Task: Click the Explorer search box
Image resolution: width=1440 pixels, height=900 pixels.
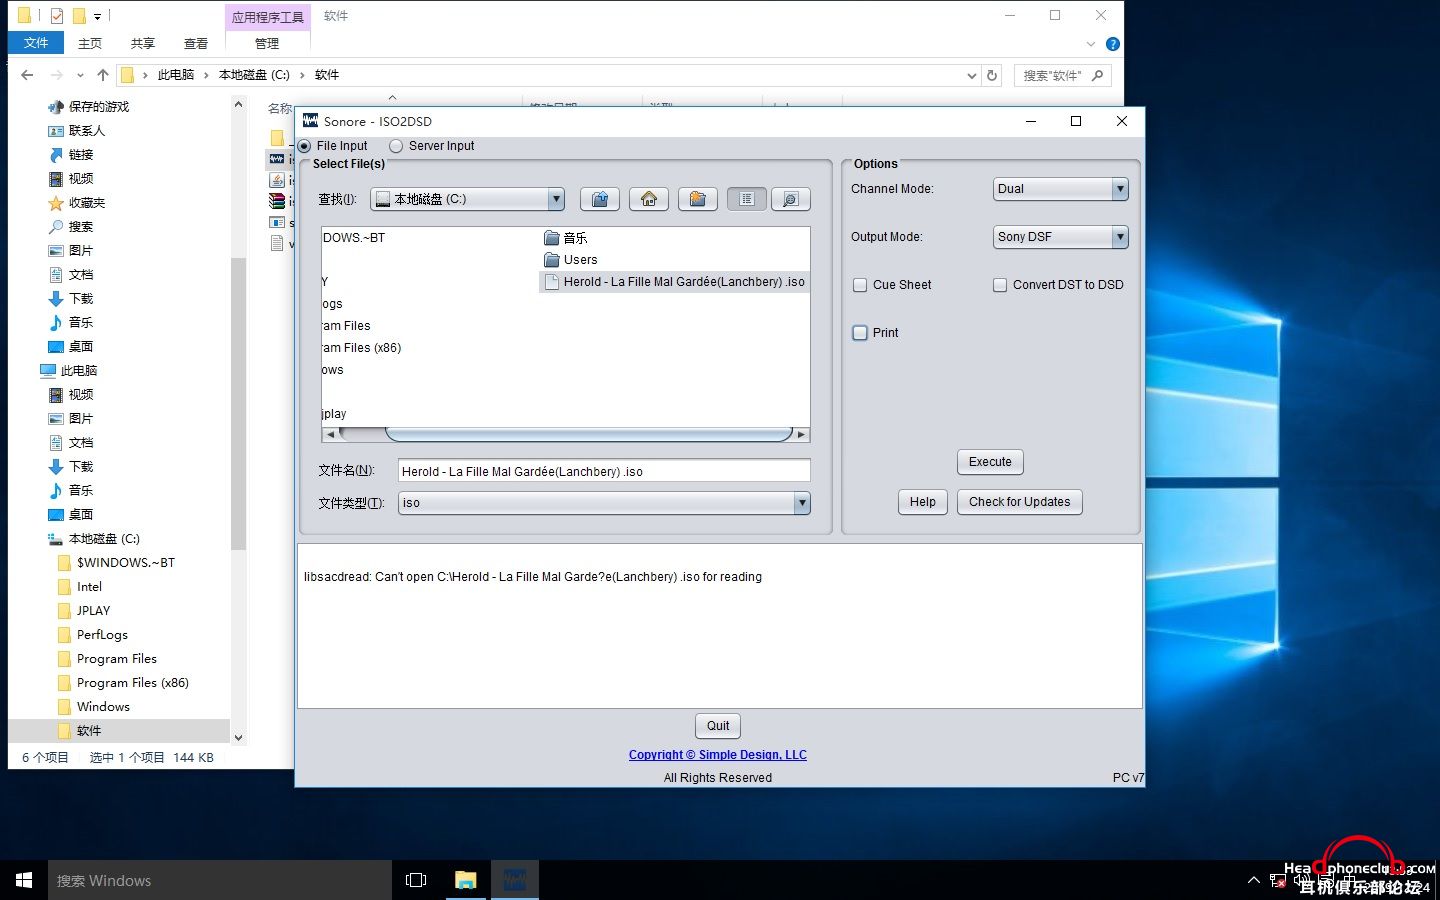Action: (x=1062, y=75)
